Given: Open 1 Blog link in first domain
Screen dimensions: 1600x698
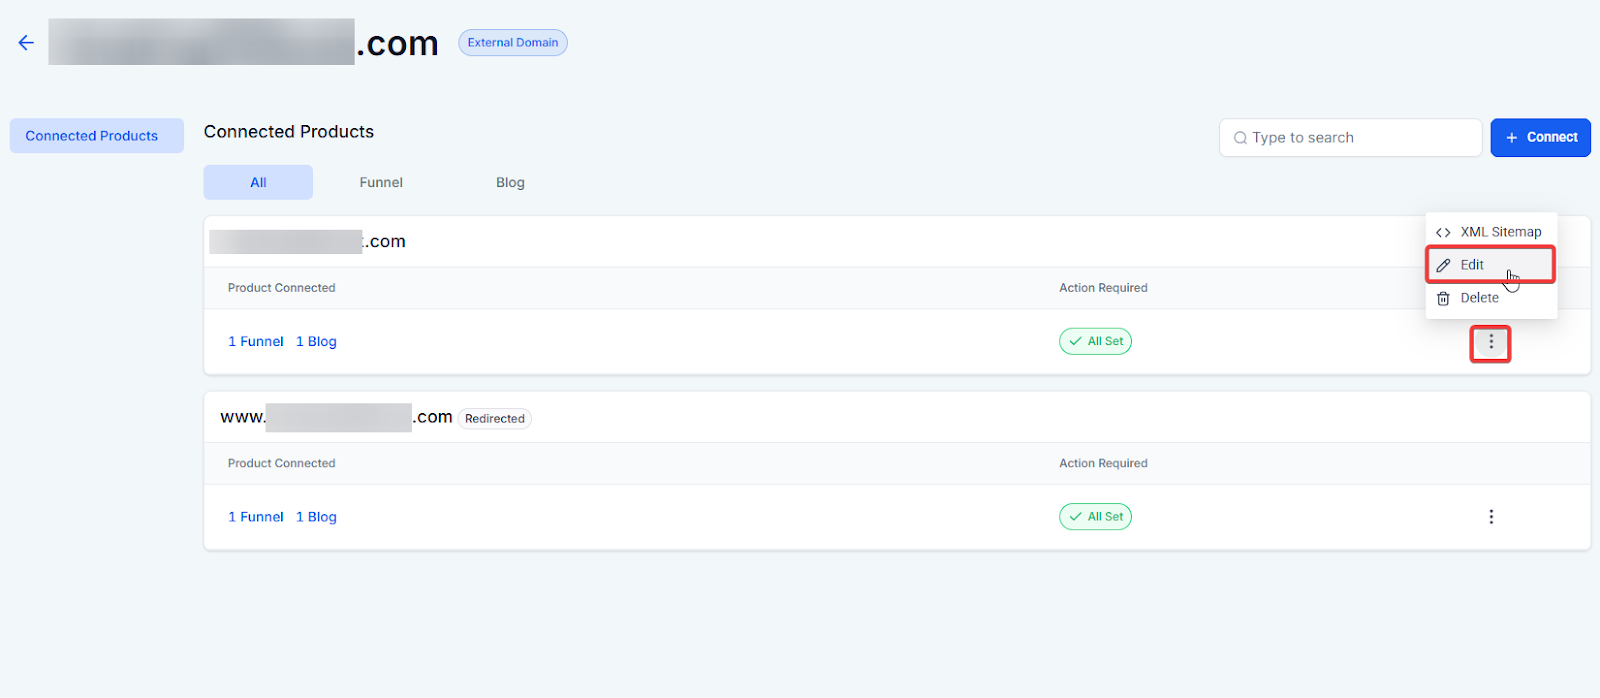Looking at the screenshot, I should (x=316, y=342).
